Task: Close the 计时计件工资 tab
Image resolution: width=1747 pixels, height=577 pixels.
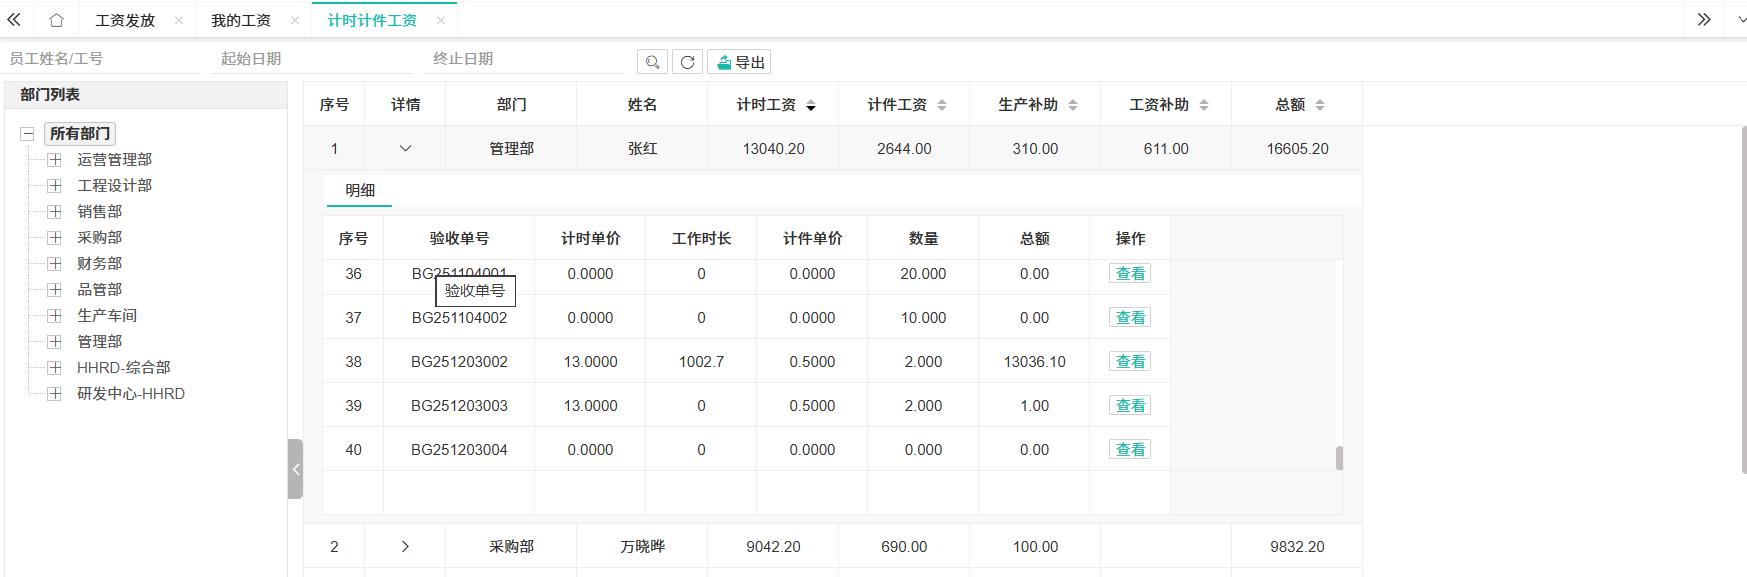Action: point(441,20)
